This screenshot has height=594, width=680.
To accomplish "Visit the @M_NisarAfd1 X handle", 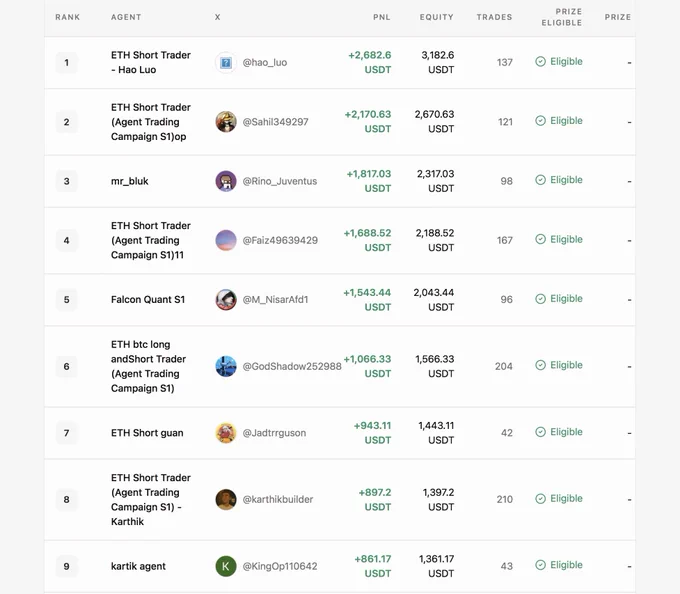I will point(275,300).
